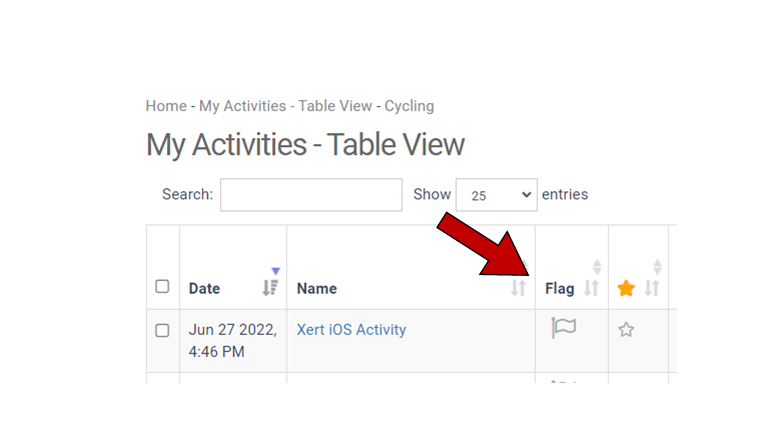Click the Home breadcrumb link
This screenshot has width=778, height=438.
(x=166, y=106)
